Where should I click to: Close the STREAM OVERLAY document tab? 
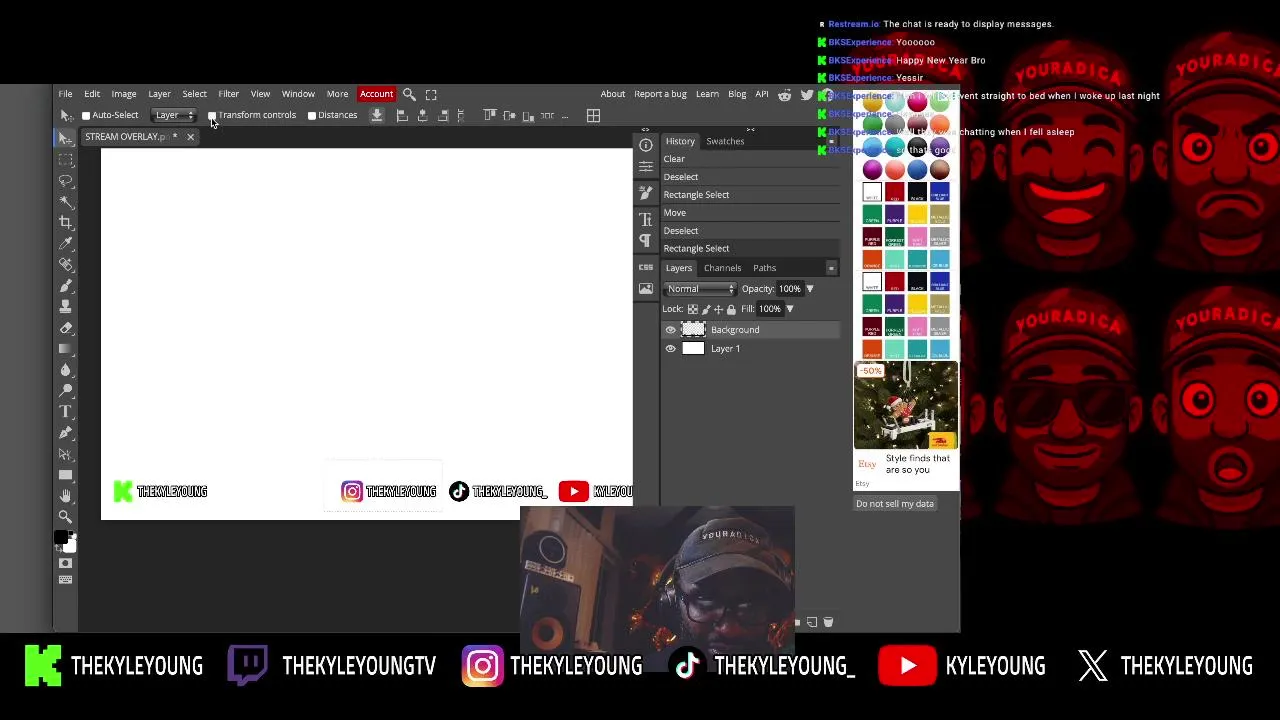pos(190,137)
